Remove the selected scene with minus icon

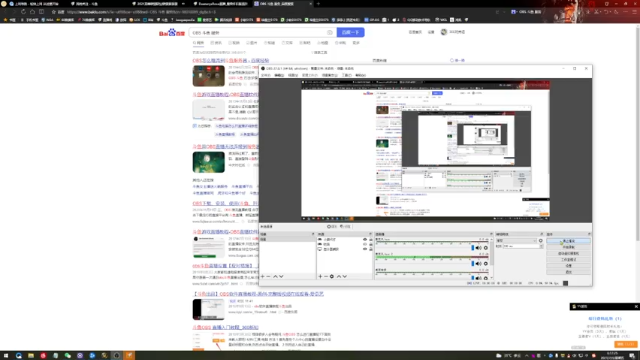click(268, 277)
